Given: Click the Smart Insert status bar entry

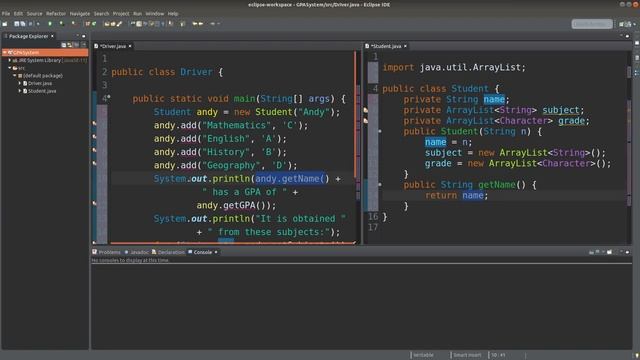Looking at the screenshot, I should pyautogui.click(x=467, y=355).
